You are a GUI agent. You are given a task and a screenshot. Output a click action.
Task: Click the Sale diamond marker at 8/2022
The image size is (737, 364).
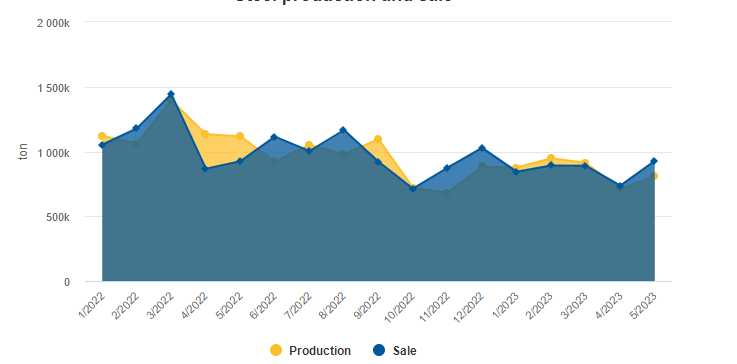click(x=343, y=130)
